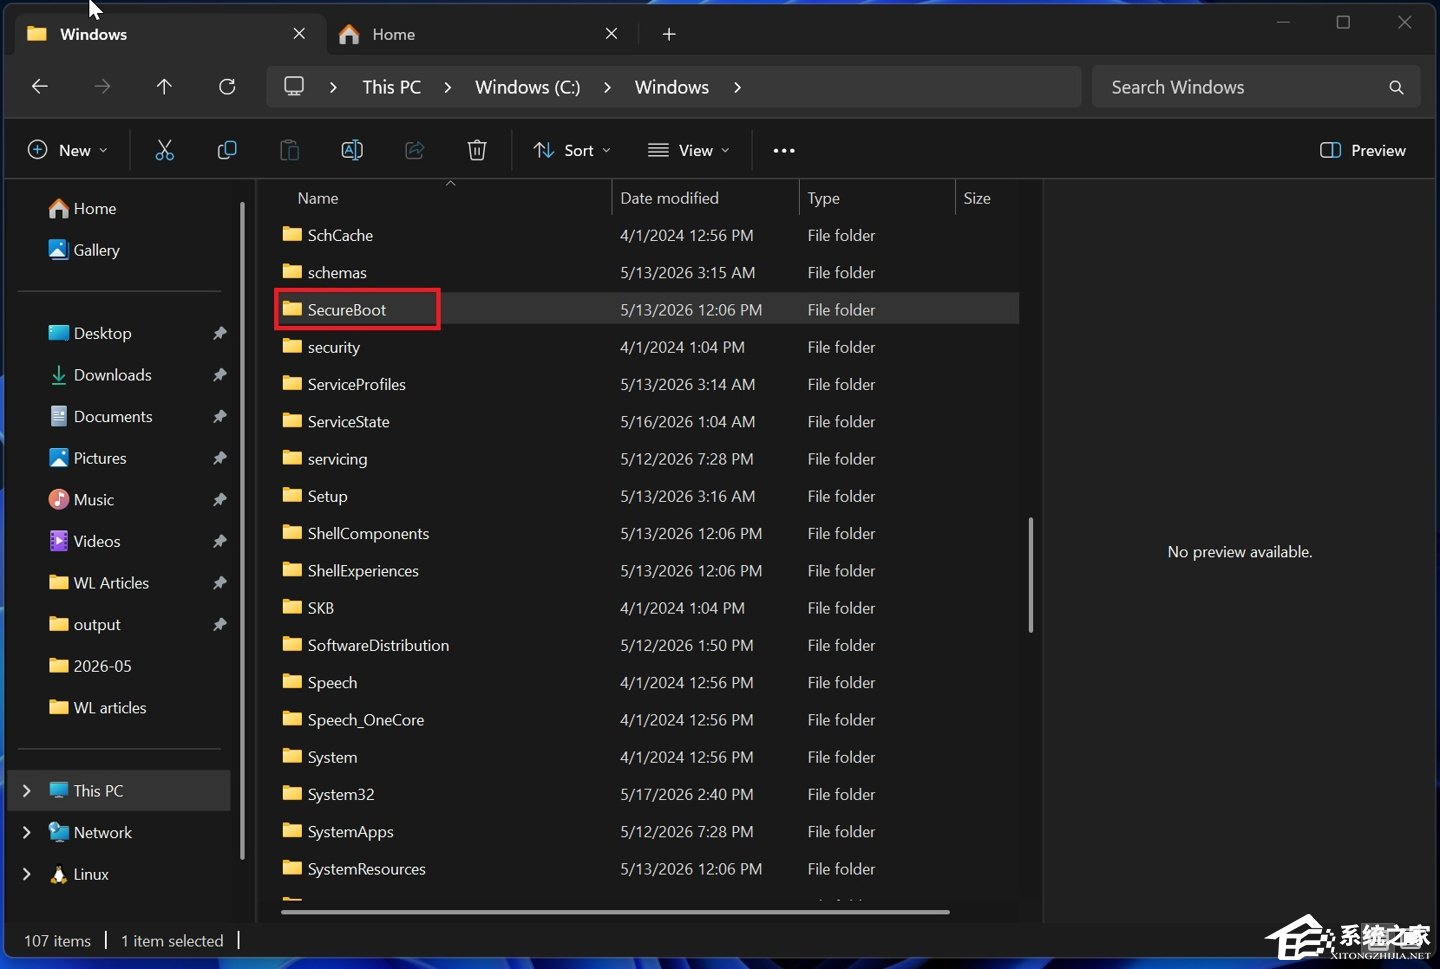Click Windows (C:) breadcrumb

pos(527,87)
